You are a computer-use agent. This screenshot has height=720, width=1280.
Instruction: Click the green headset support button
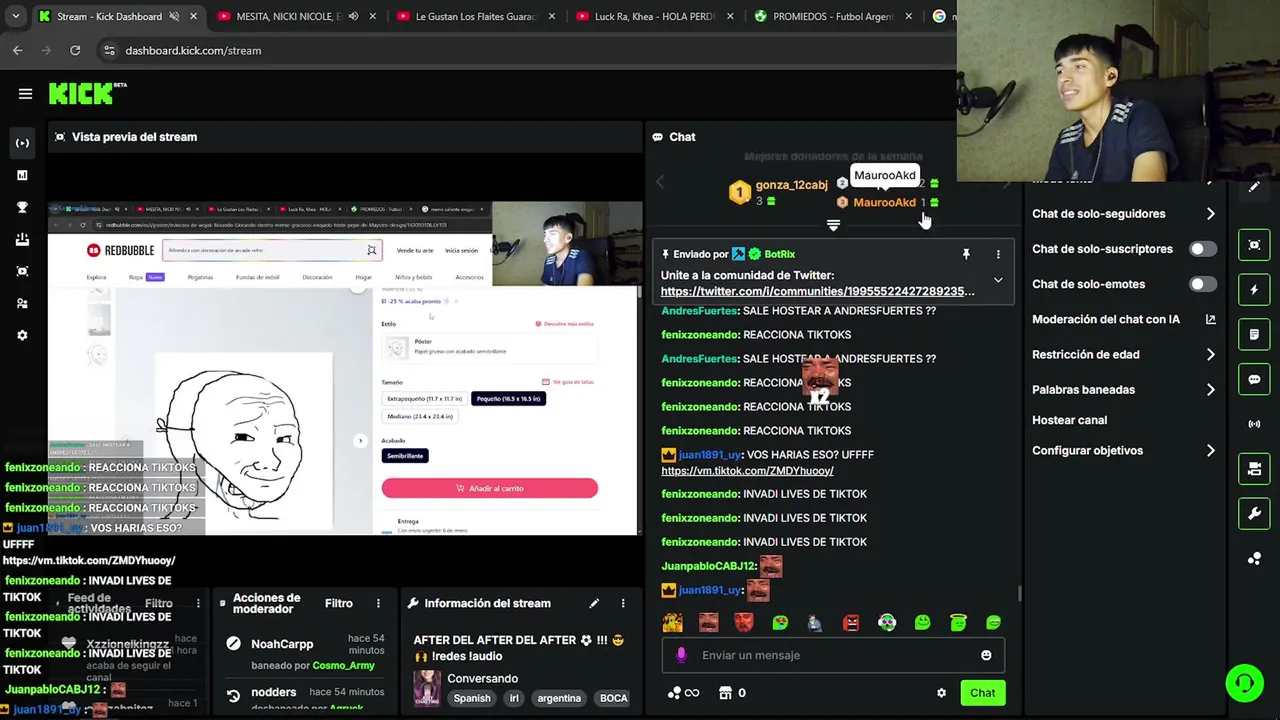pyautogui.click(x=1245, y=683)
